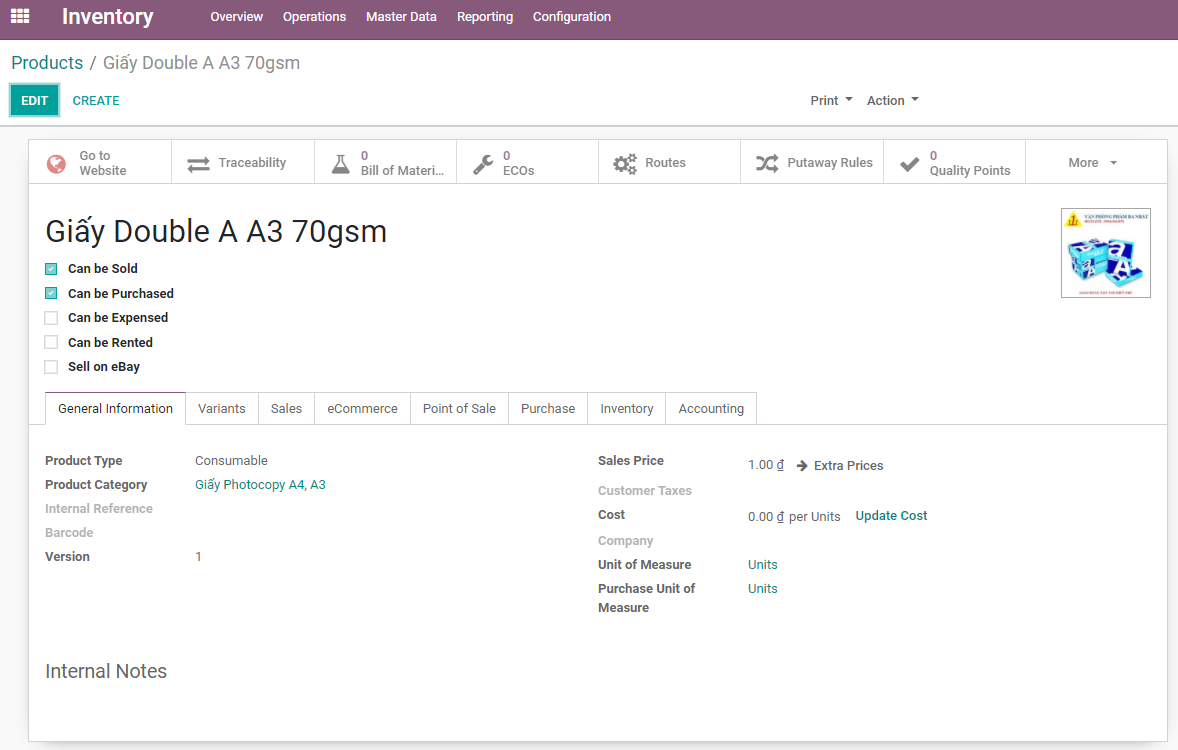Image resolution: width=1178 pixels, height=750 pixels.
Task: Click the Traceability arrows icon
Action: tap(198, 164)
